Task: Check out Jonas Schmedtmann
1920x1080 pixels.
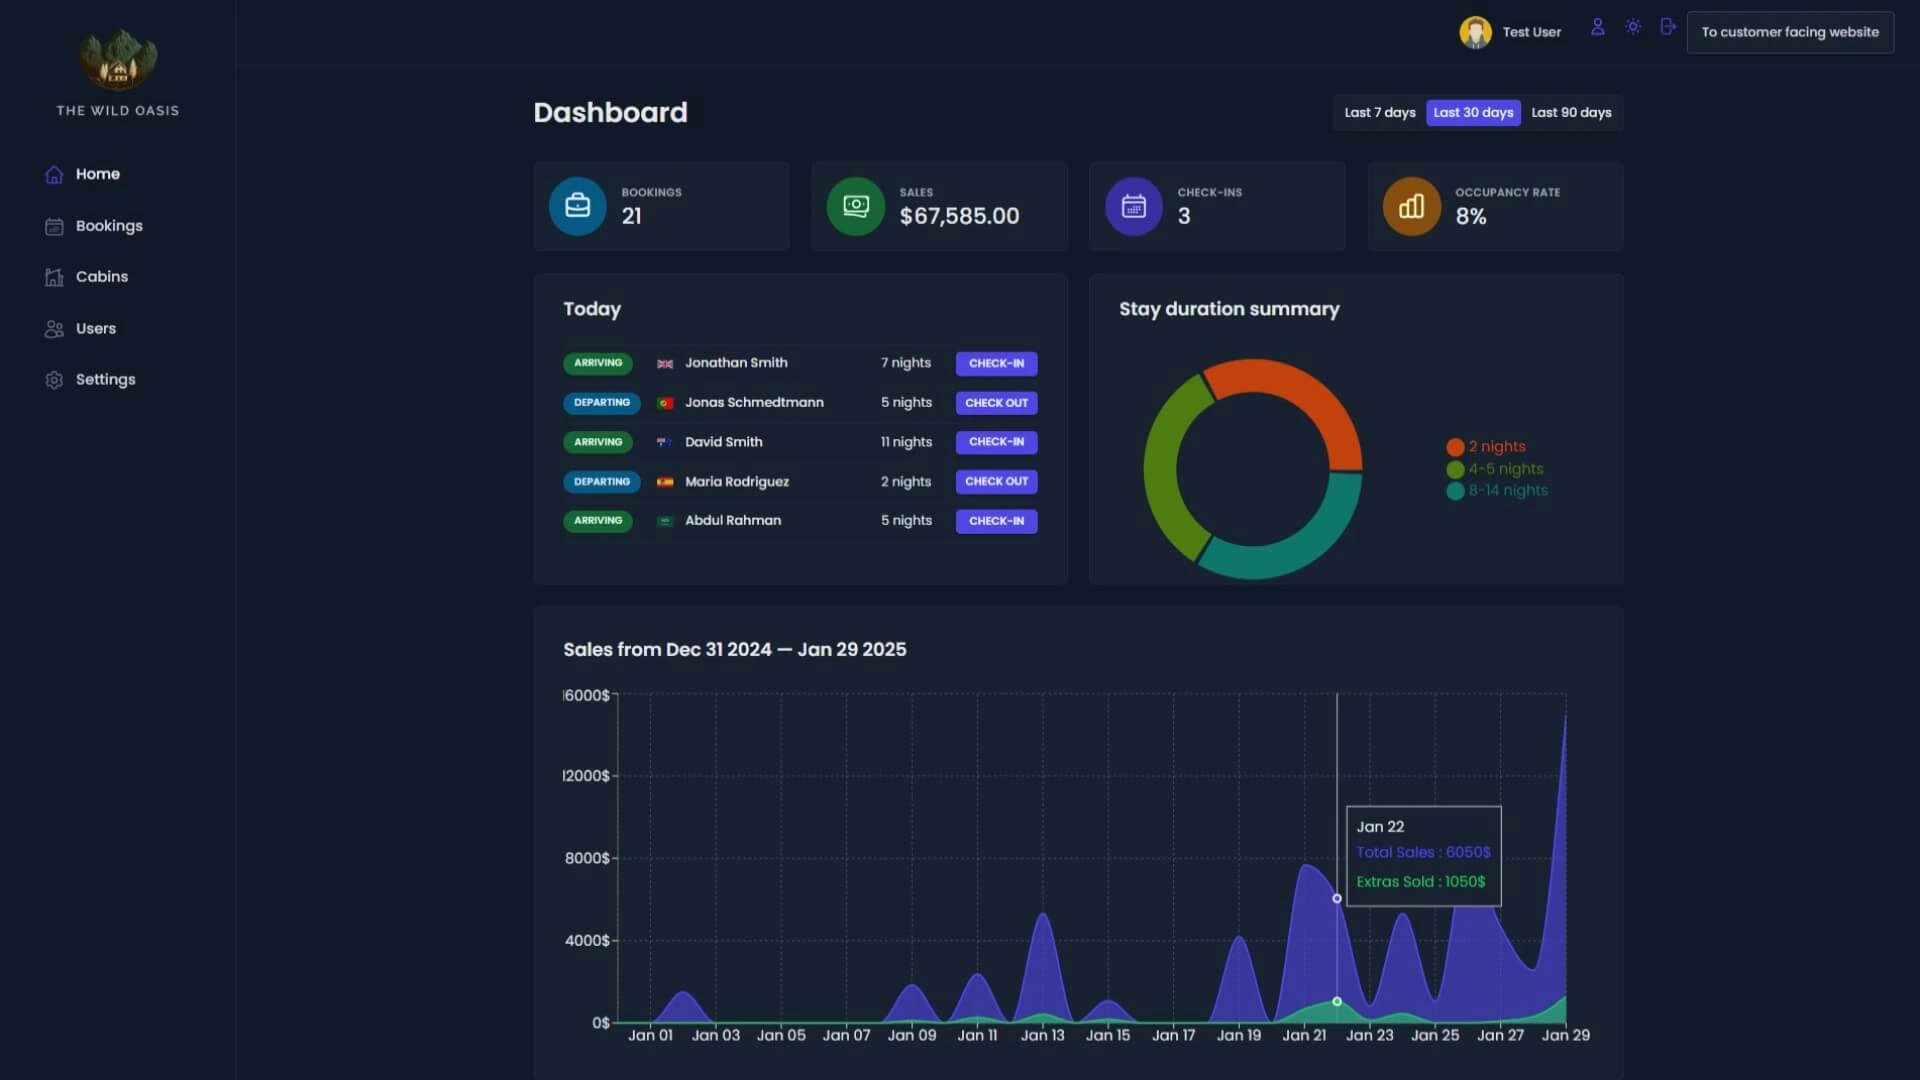Action: [996, 403]
